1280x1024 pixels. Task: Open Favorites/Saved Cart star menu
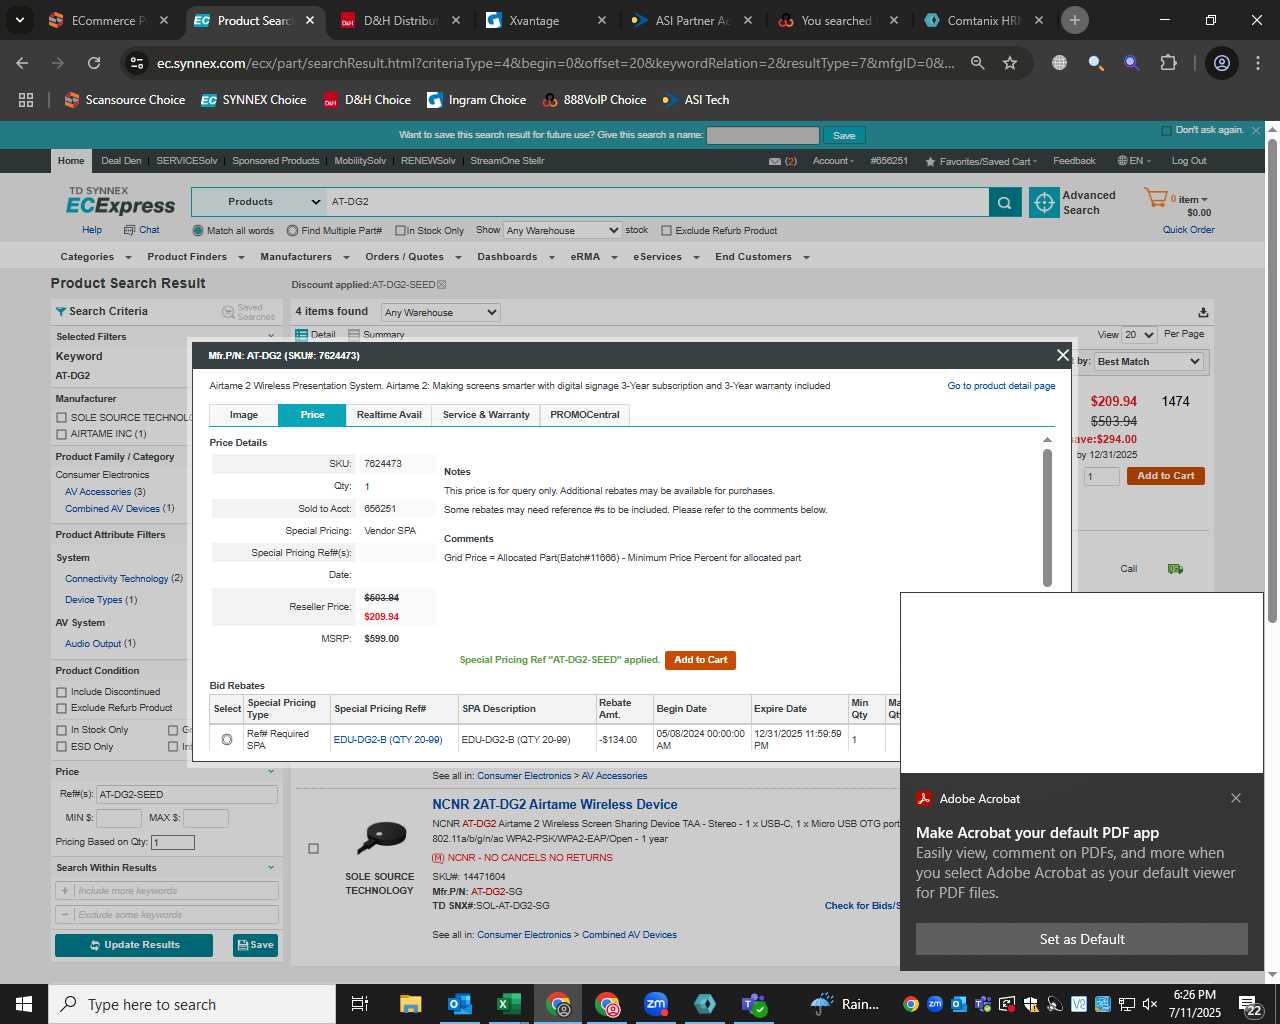[x=980, y=161]
